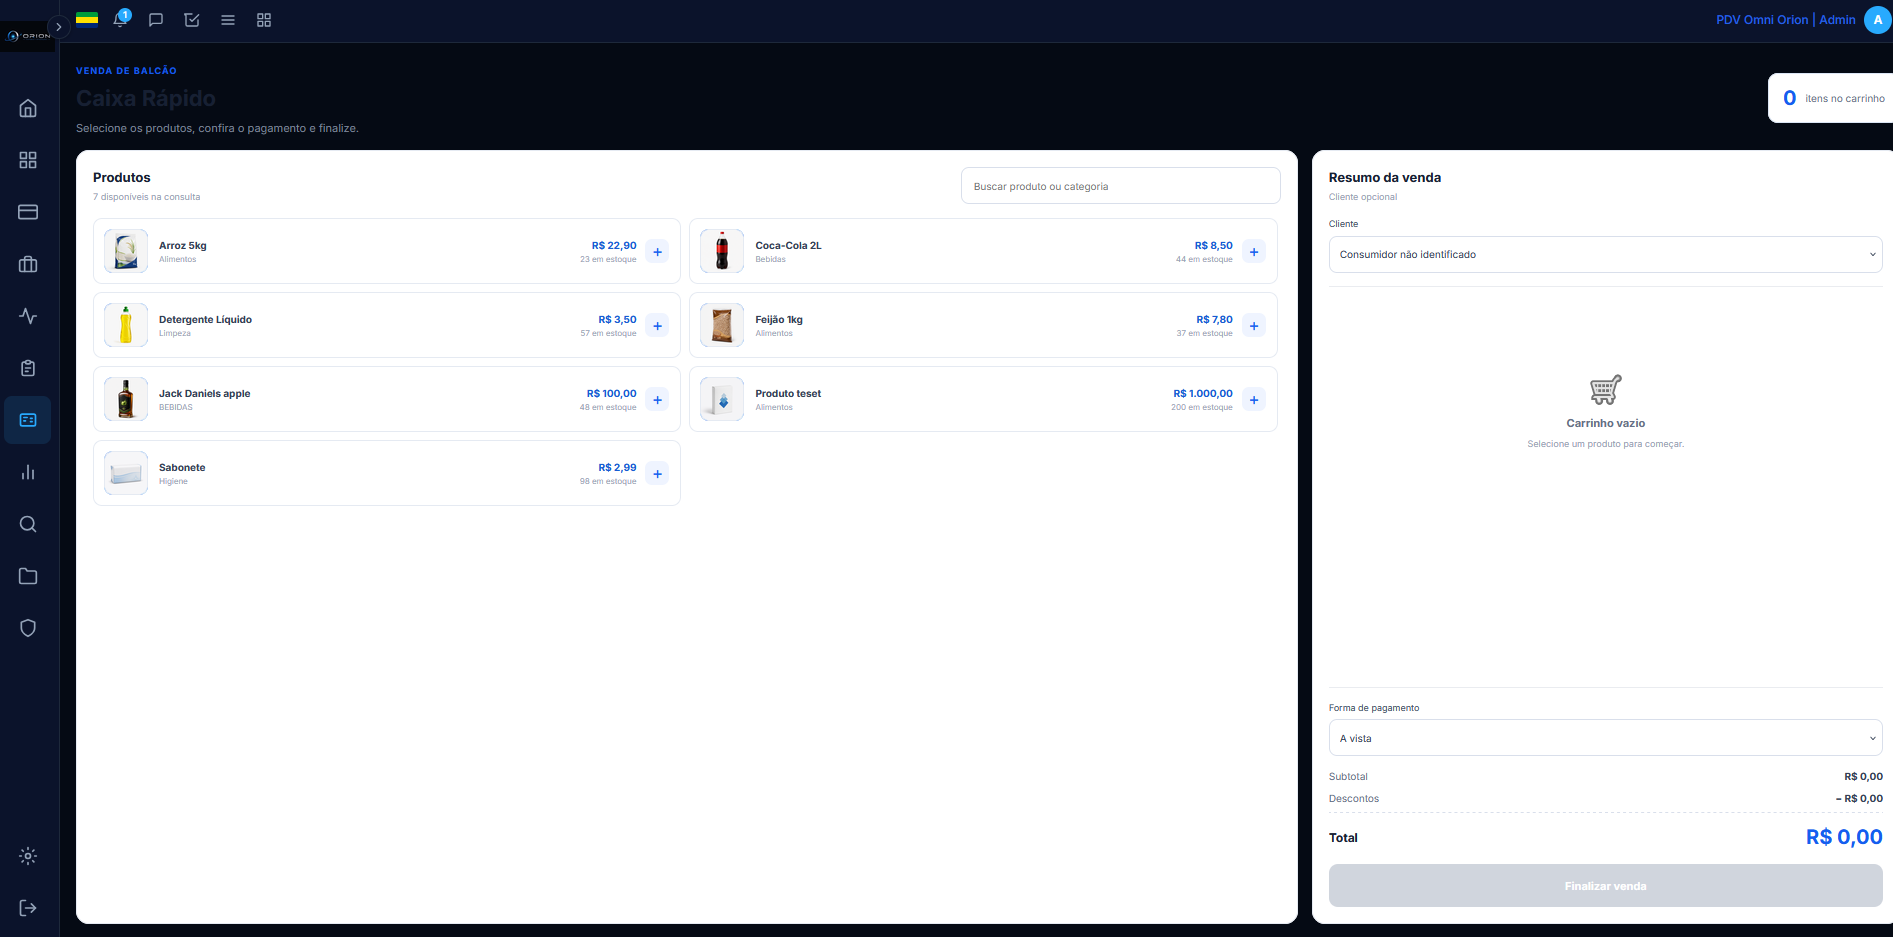Screen dimensions: 1893x937
Task: Open the briefcase icon in sidebar
Action: pyautogui.click(x=28, y=264)
